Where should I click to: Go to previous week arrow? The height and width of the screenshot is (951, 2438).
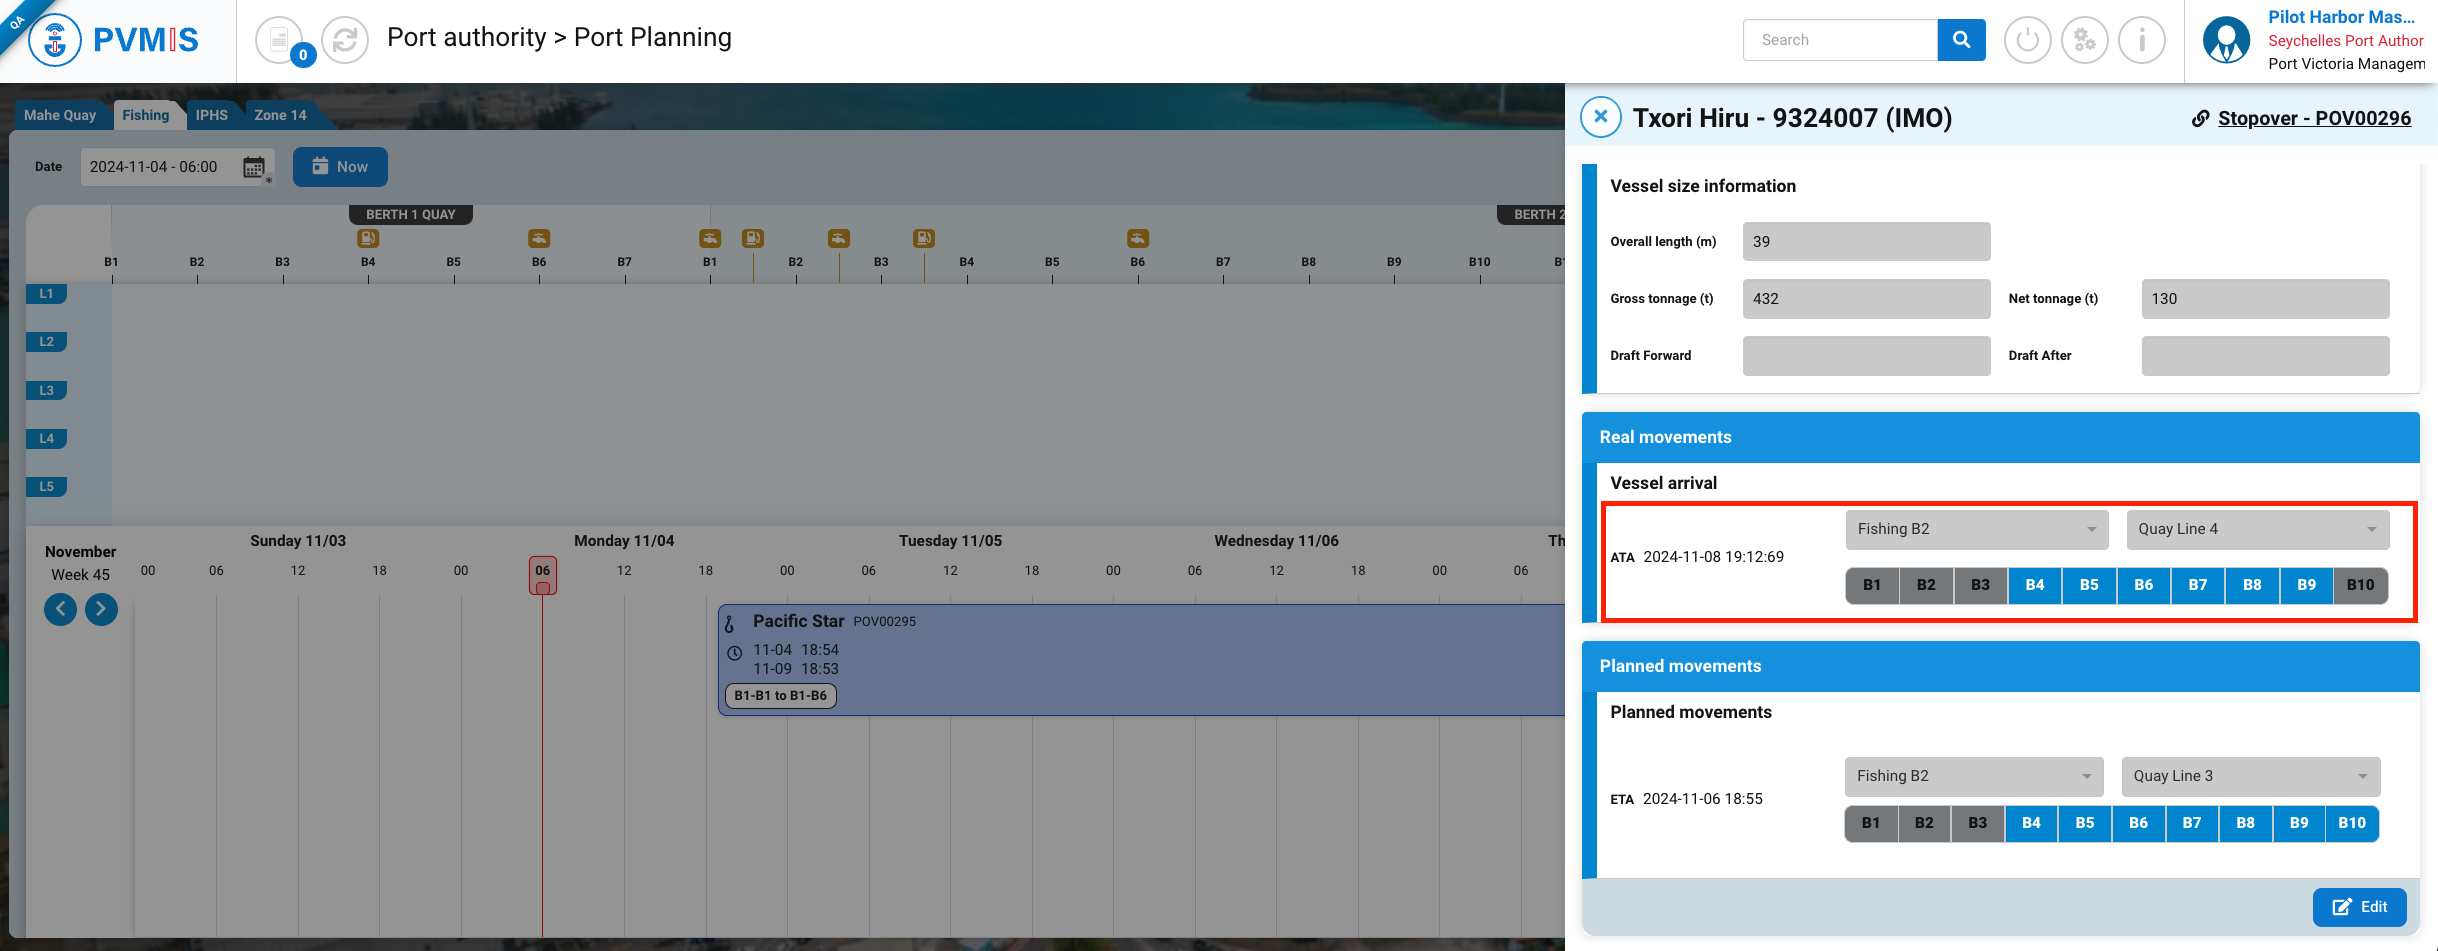click(x=60, y=609)
